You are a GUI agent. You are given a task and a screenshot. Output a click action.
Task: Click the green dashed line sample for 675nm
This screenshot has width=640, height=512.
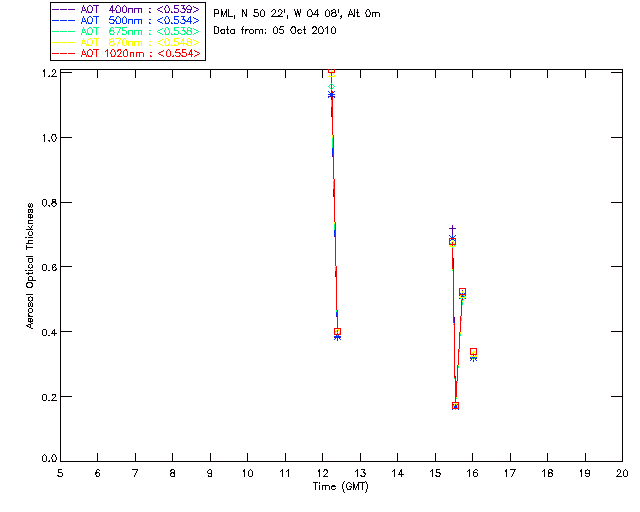tap(64, 31)
